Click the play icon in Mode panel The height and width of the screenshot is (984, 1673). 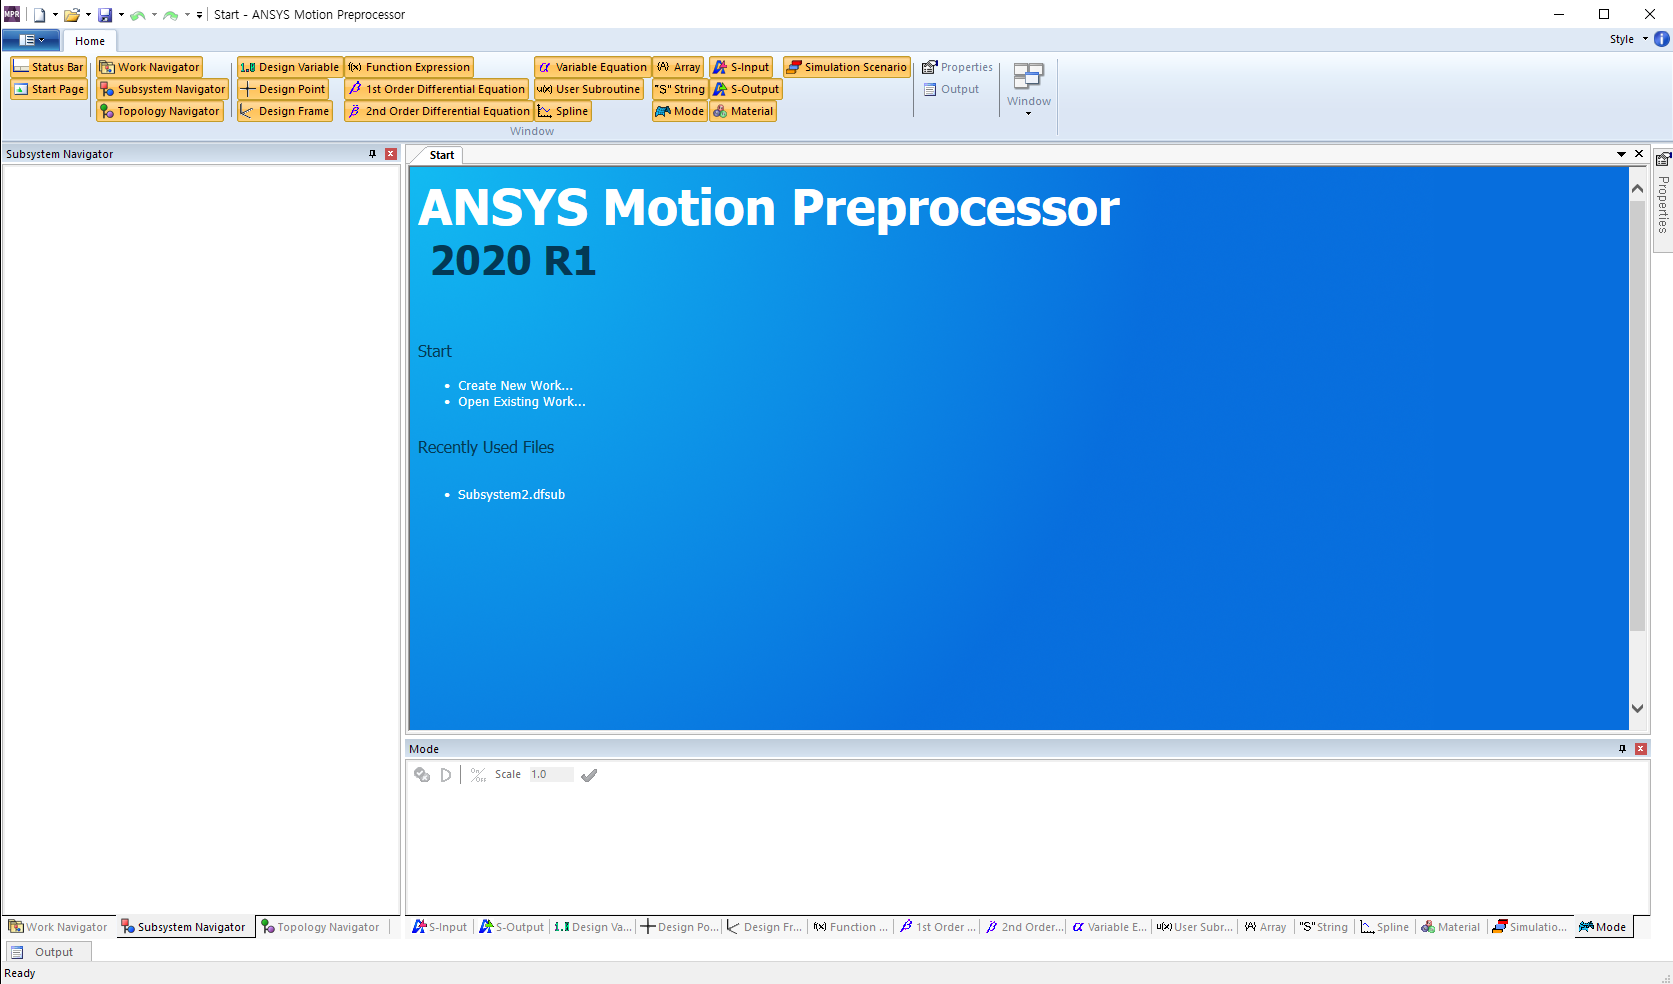[446, 775]
